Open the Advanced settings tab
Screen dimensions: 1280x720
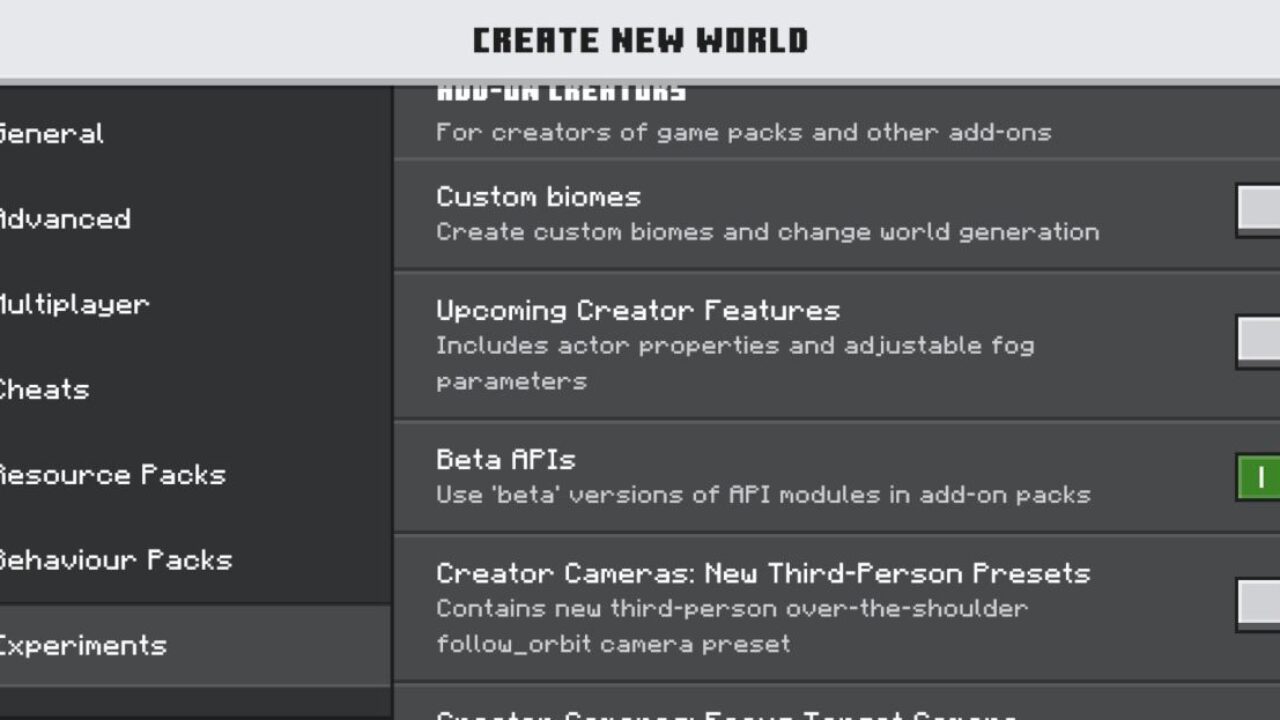coord(195,219)
